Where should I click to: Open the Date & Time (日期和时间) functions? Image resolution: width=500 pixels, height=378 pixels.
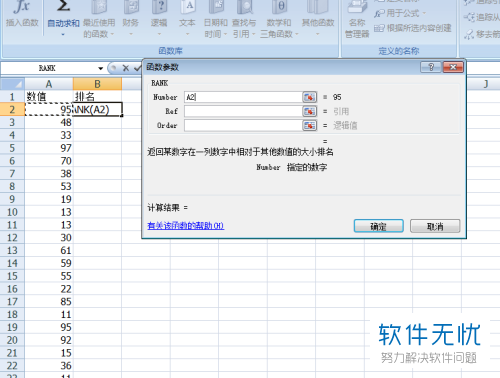click(x=216, y=18)
